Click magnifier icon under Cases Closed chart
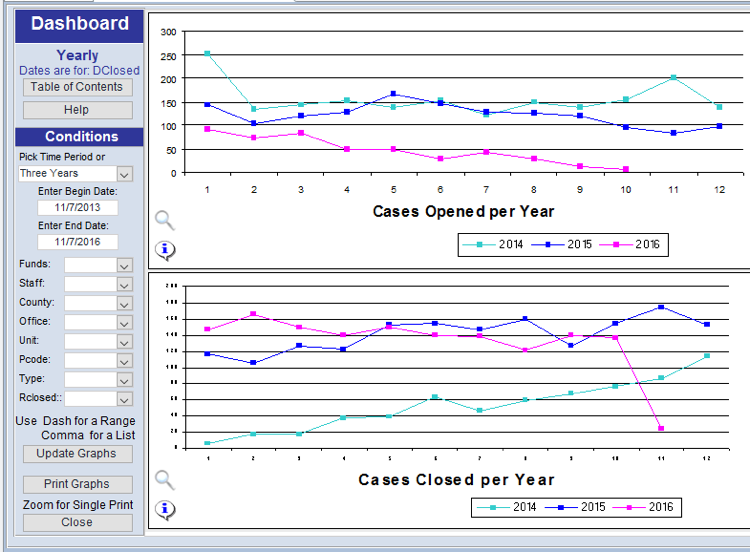Screen dimensions: 750x552 tap(165, 480)
